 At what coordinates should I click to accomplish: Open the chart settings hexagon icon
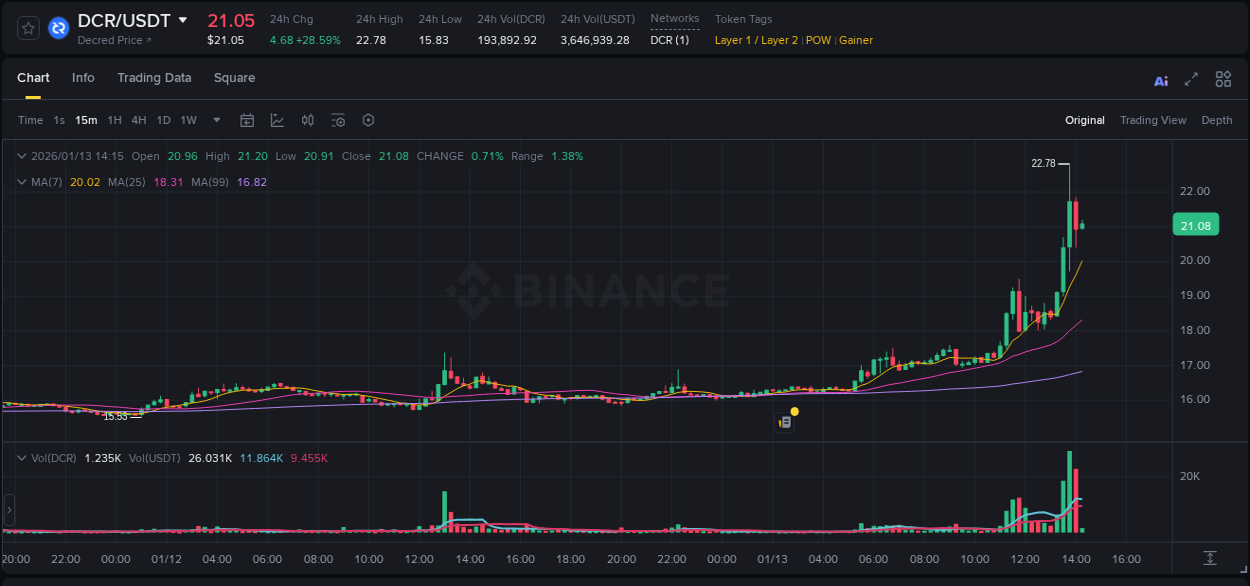pos(368,120)
